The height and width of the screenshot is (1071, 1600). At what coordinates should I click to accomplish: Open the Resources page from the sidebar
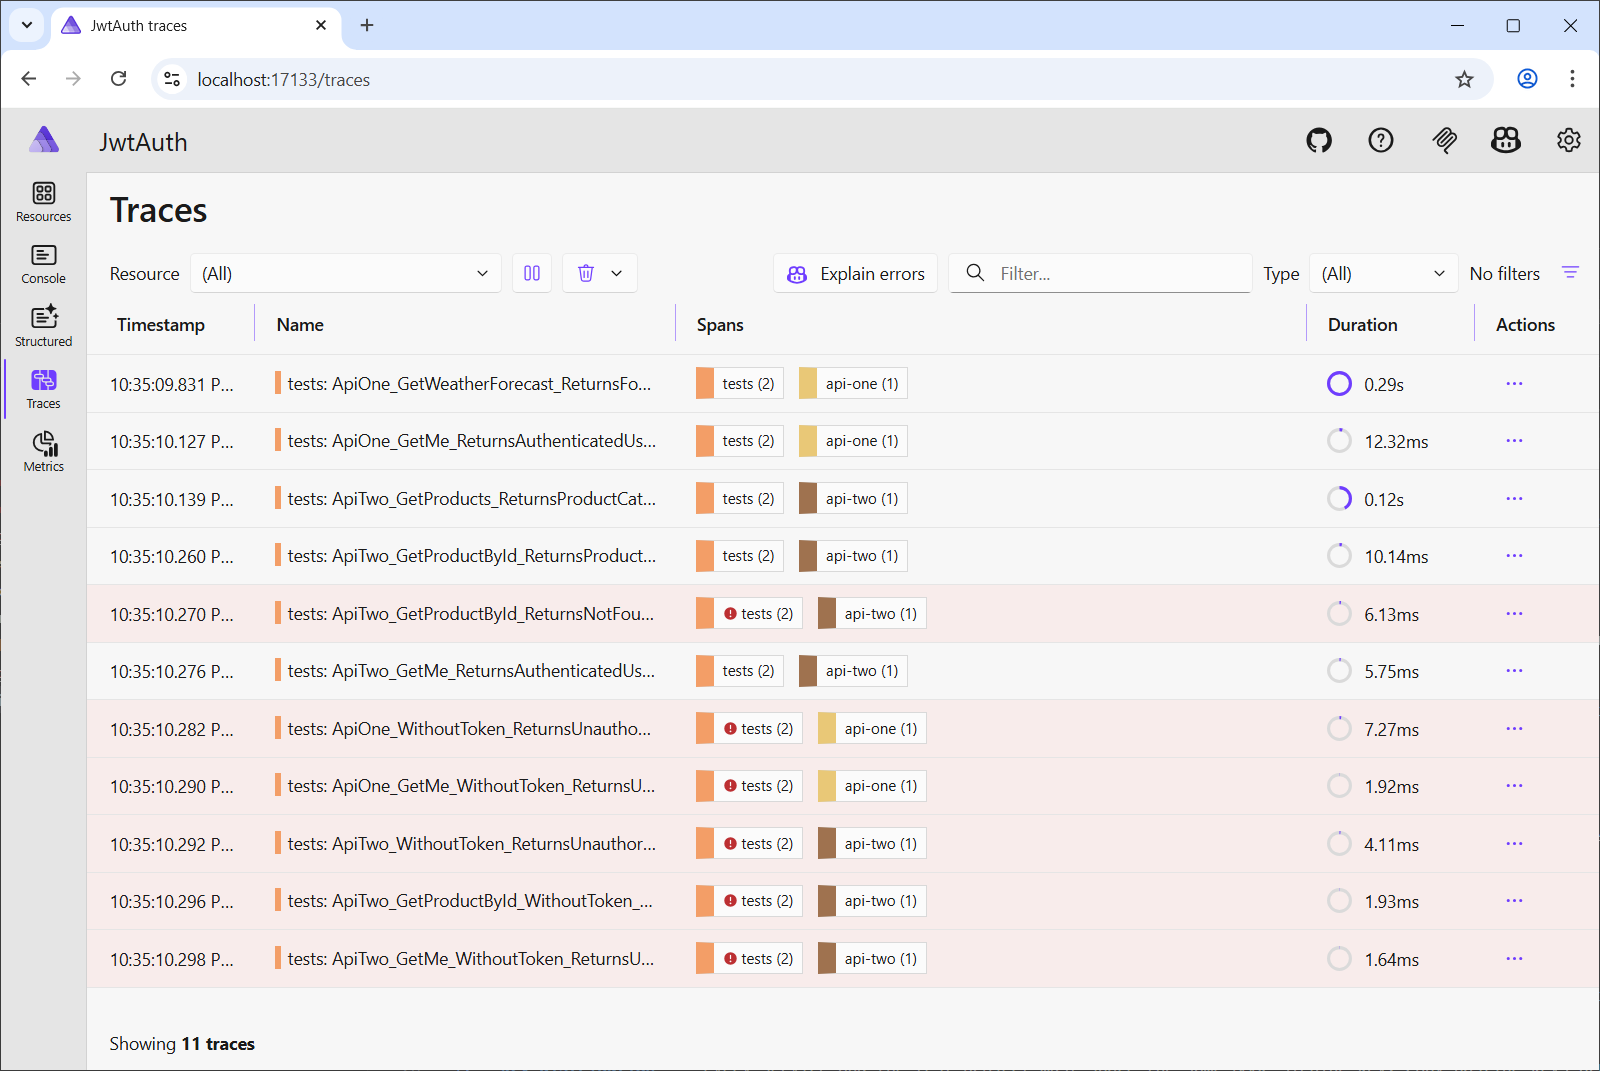point(43,201)
